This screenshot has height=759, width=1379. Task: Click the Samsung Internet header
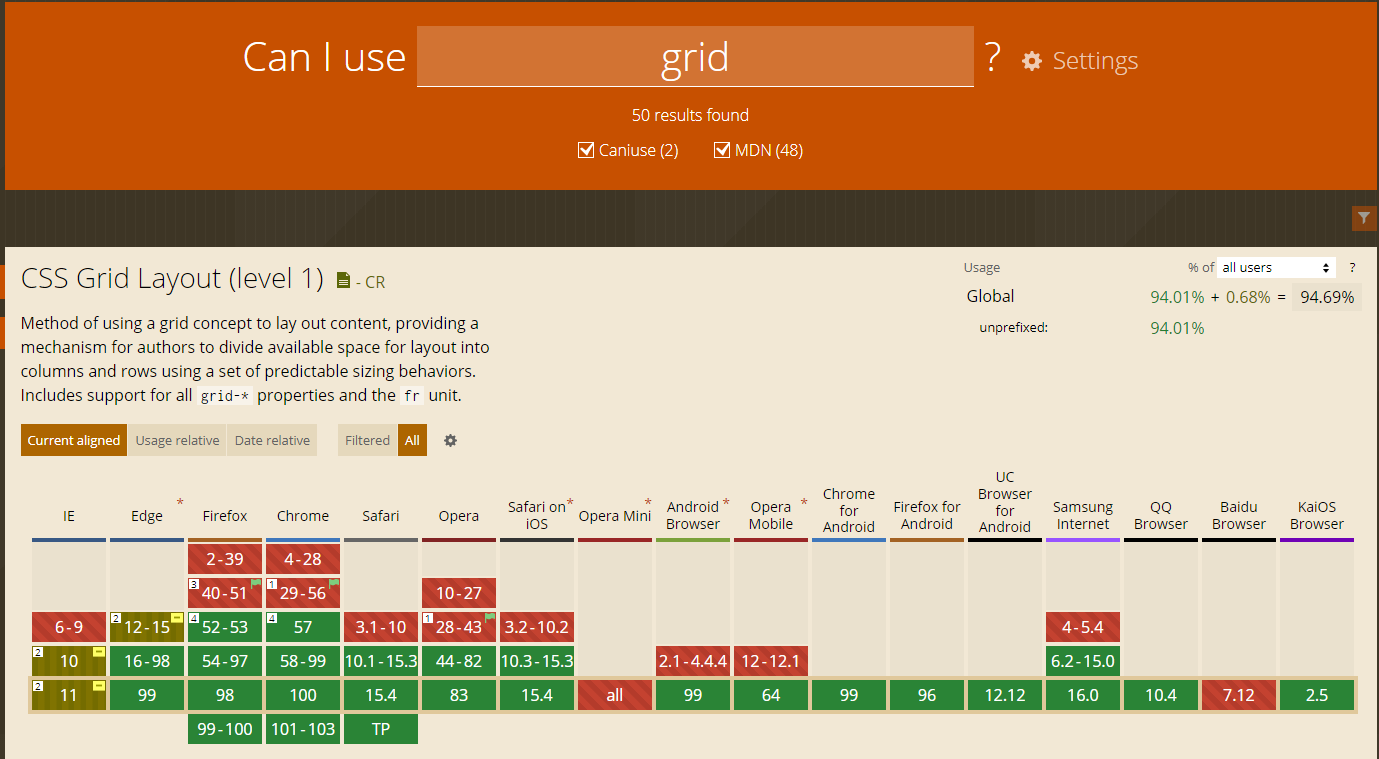pos(1083,515)
